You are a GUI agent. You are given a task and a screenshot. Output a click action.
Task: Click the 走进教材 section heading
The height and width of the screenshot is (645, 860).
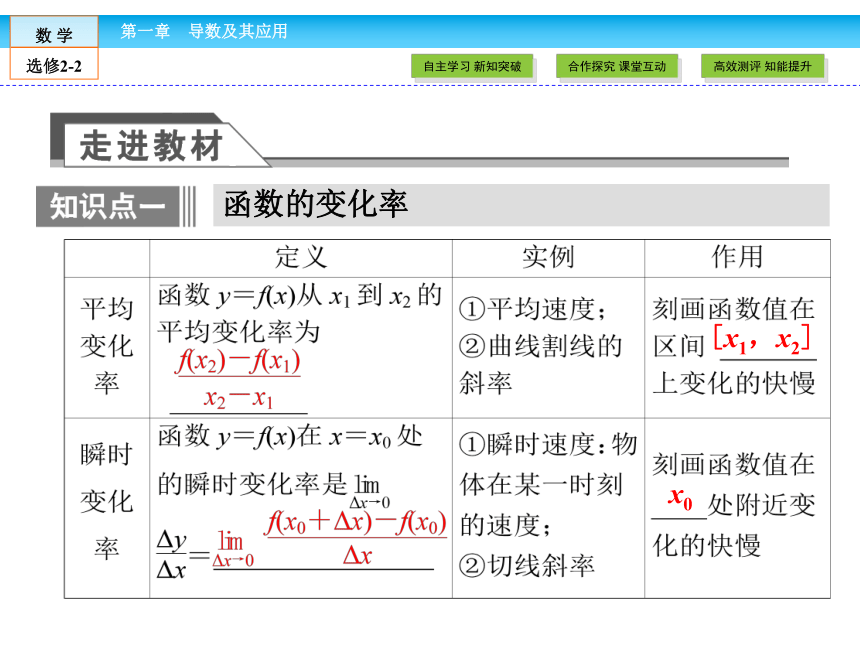(151, 146)
